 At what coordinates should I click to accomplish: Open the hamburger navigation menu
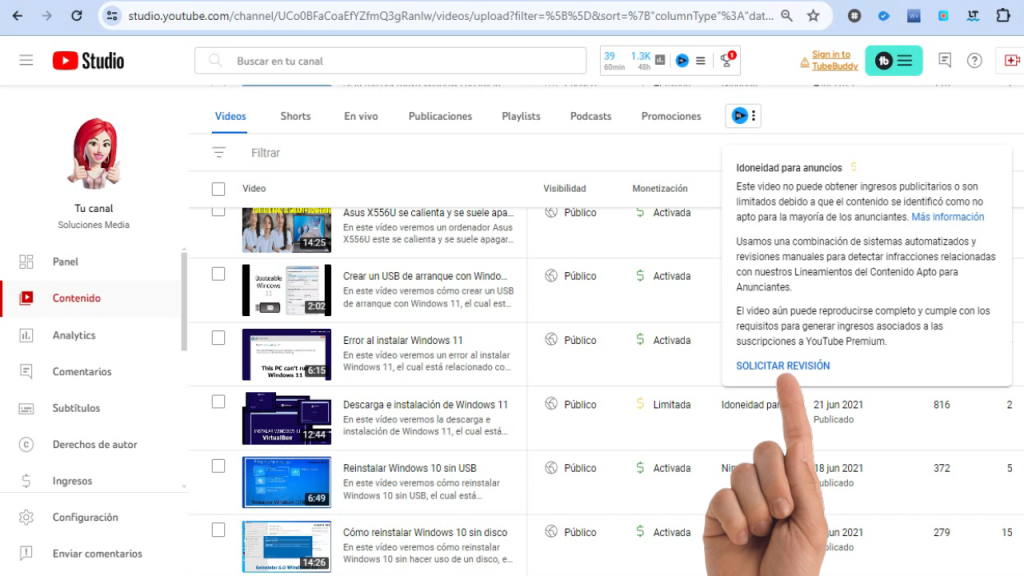pos(26,61)
